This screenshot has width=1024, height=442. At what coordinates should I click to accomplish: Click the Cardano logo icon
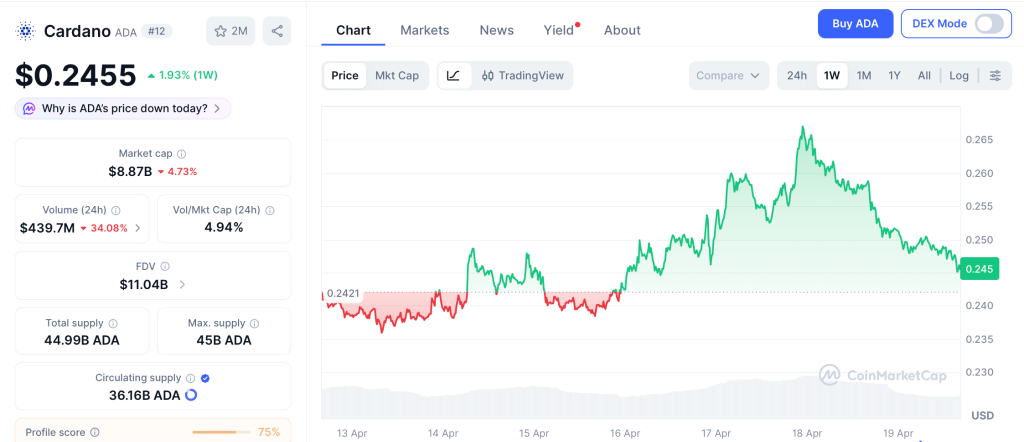coord(26,31)
